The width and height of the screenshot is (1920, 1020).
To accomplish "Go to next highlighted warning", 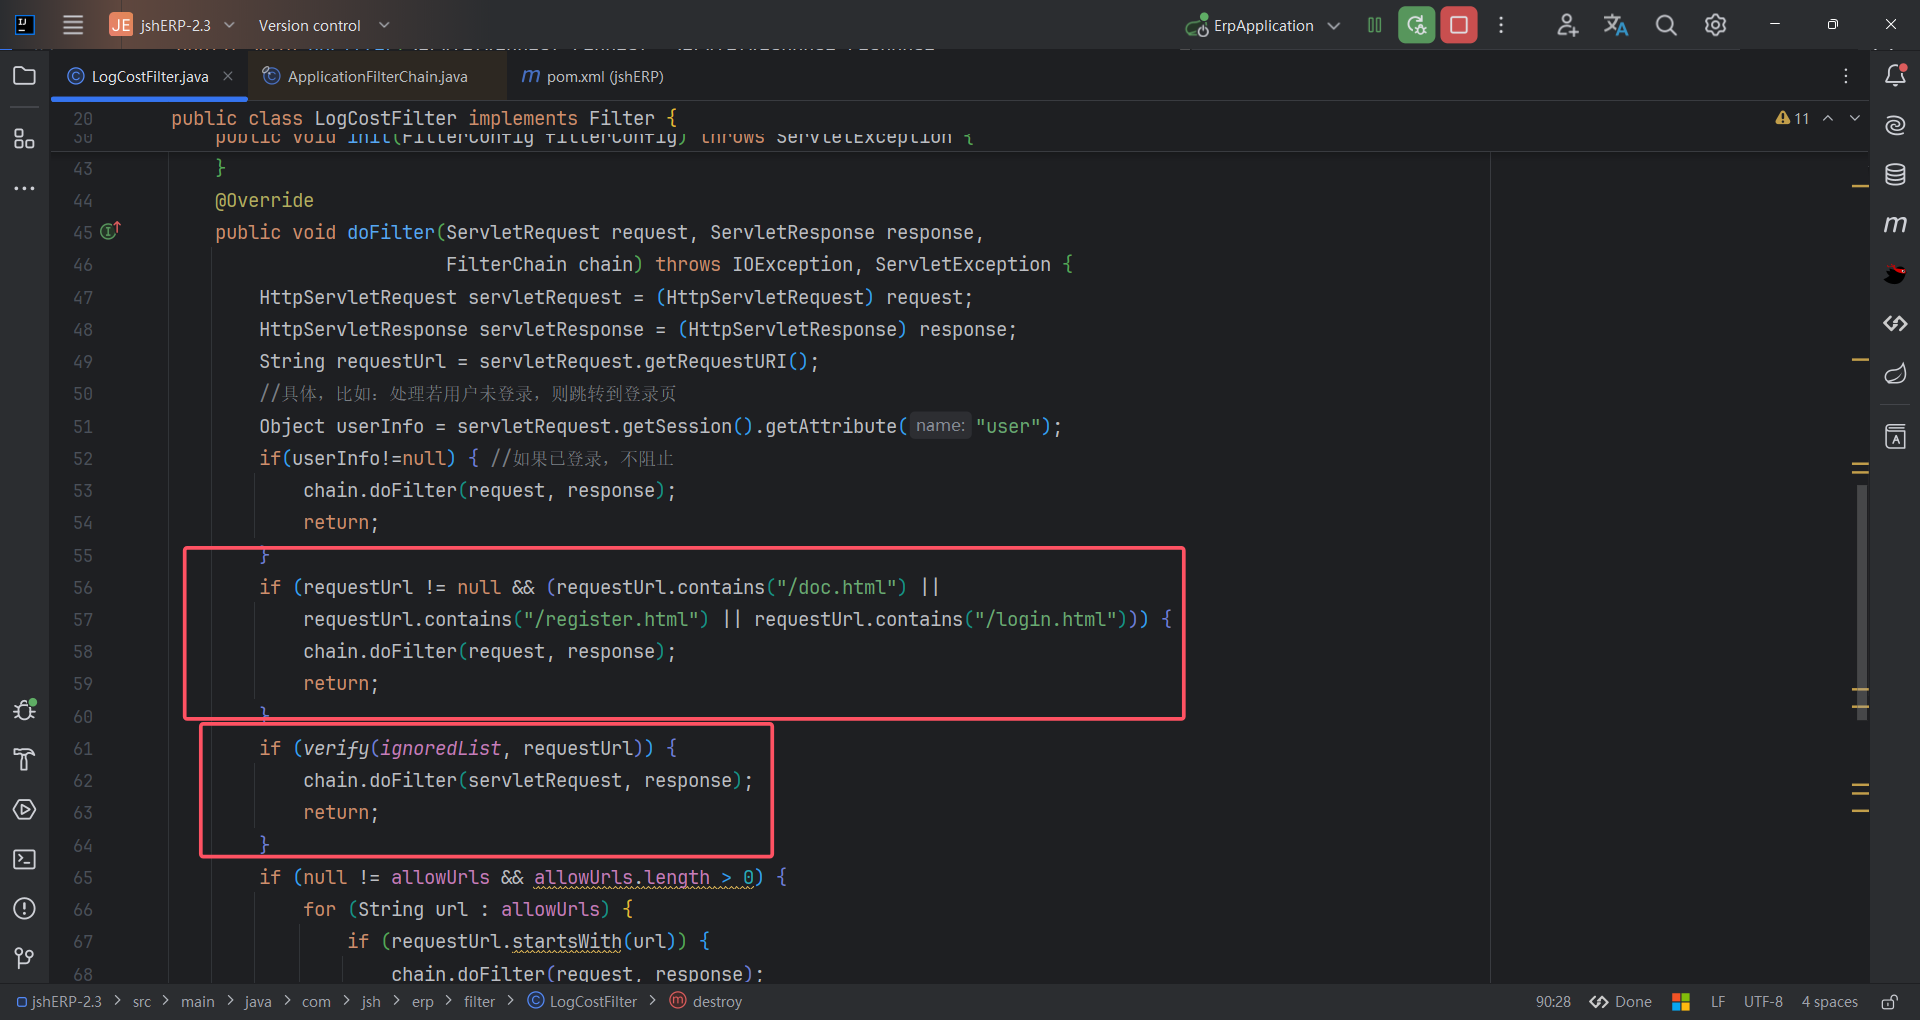I will (x=1855, y=118).
